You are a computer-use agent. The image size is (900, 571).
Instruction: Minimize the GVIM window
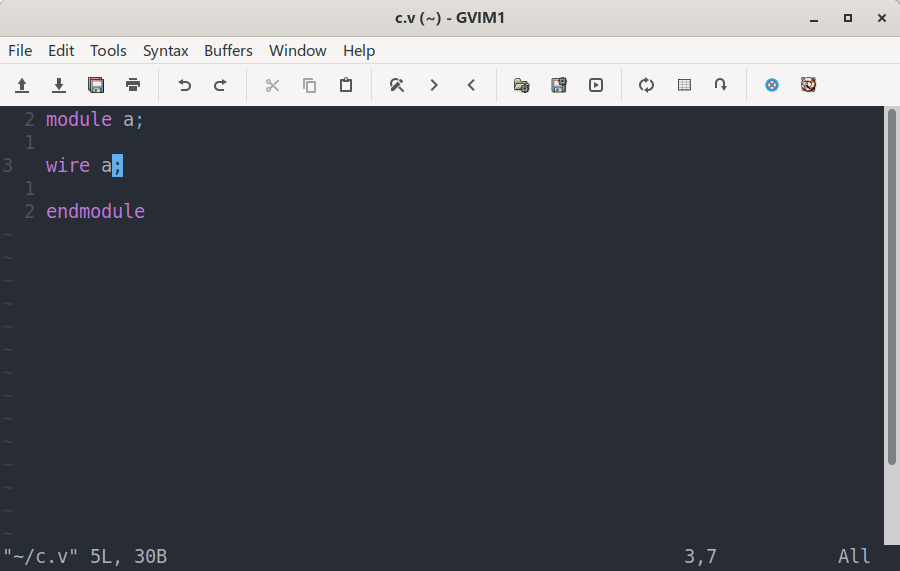[814, 18]
